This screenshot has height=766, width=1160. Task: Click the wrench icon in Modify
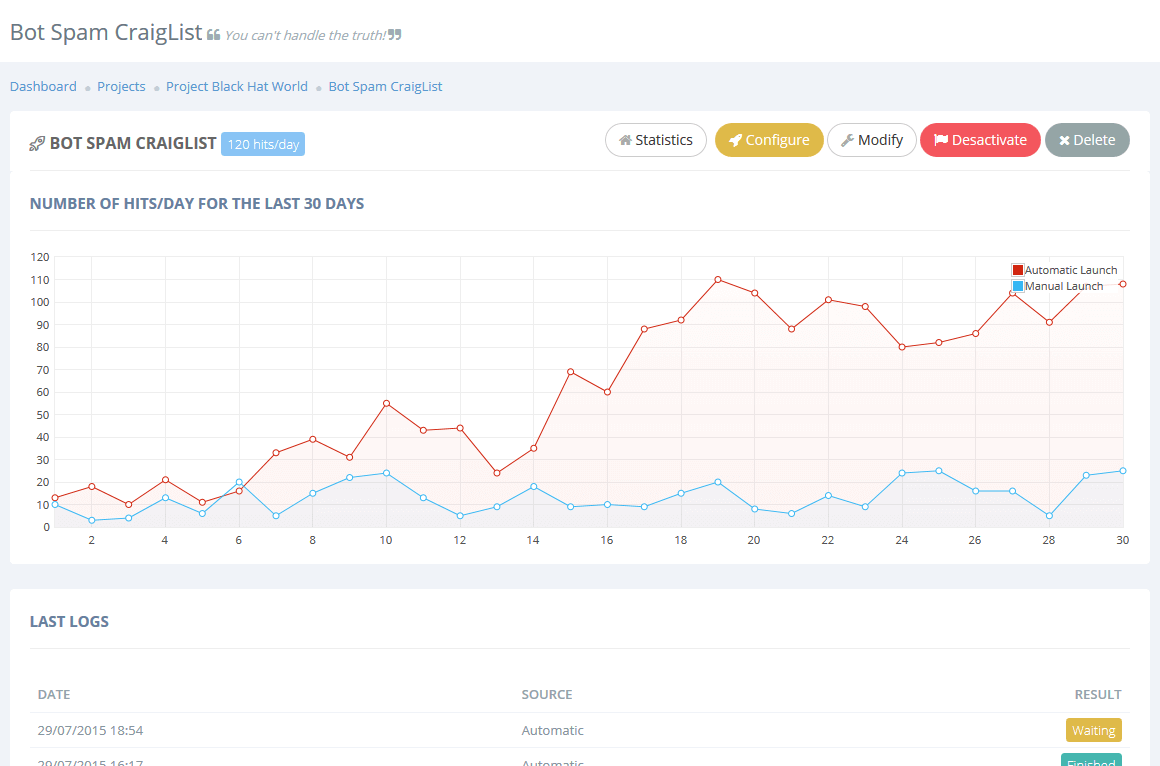click(x=848, y=140)
